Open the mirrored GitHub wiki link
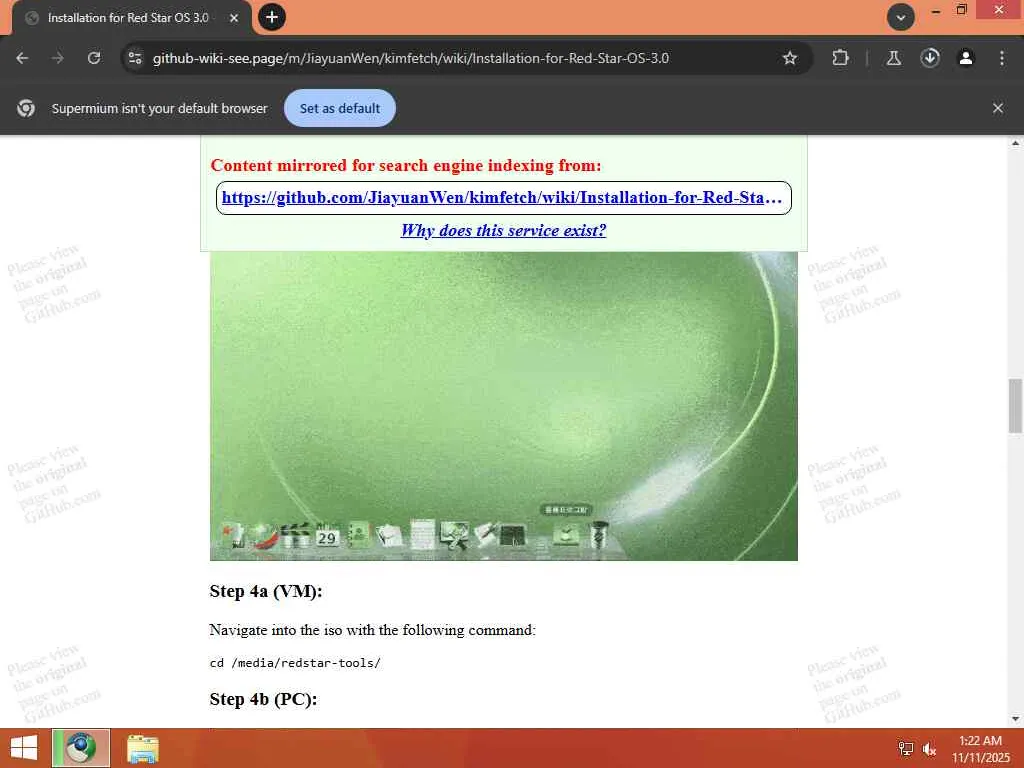Viewport: 1024px width, 768px height. click(502, 198)
